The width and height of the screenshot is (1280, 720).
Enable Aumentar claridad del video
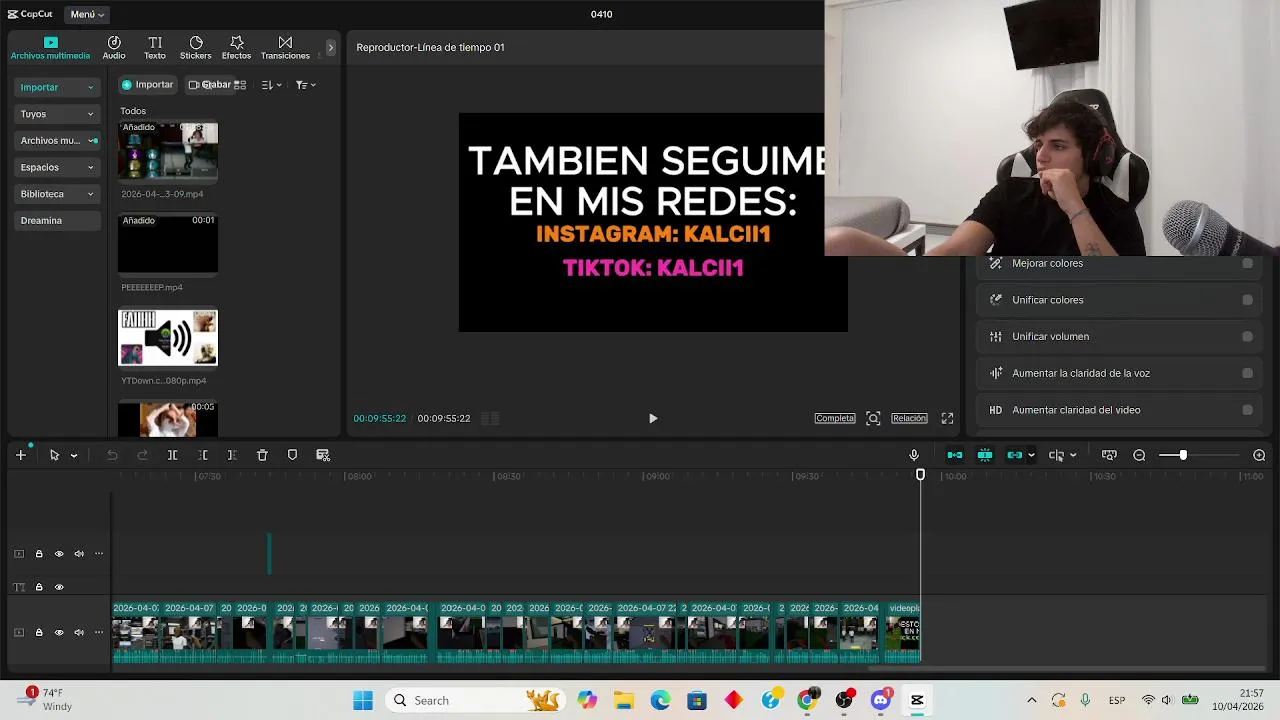point(1247,410)
